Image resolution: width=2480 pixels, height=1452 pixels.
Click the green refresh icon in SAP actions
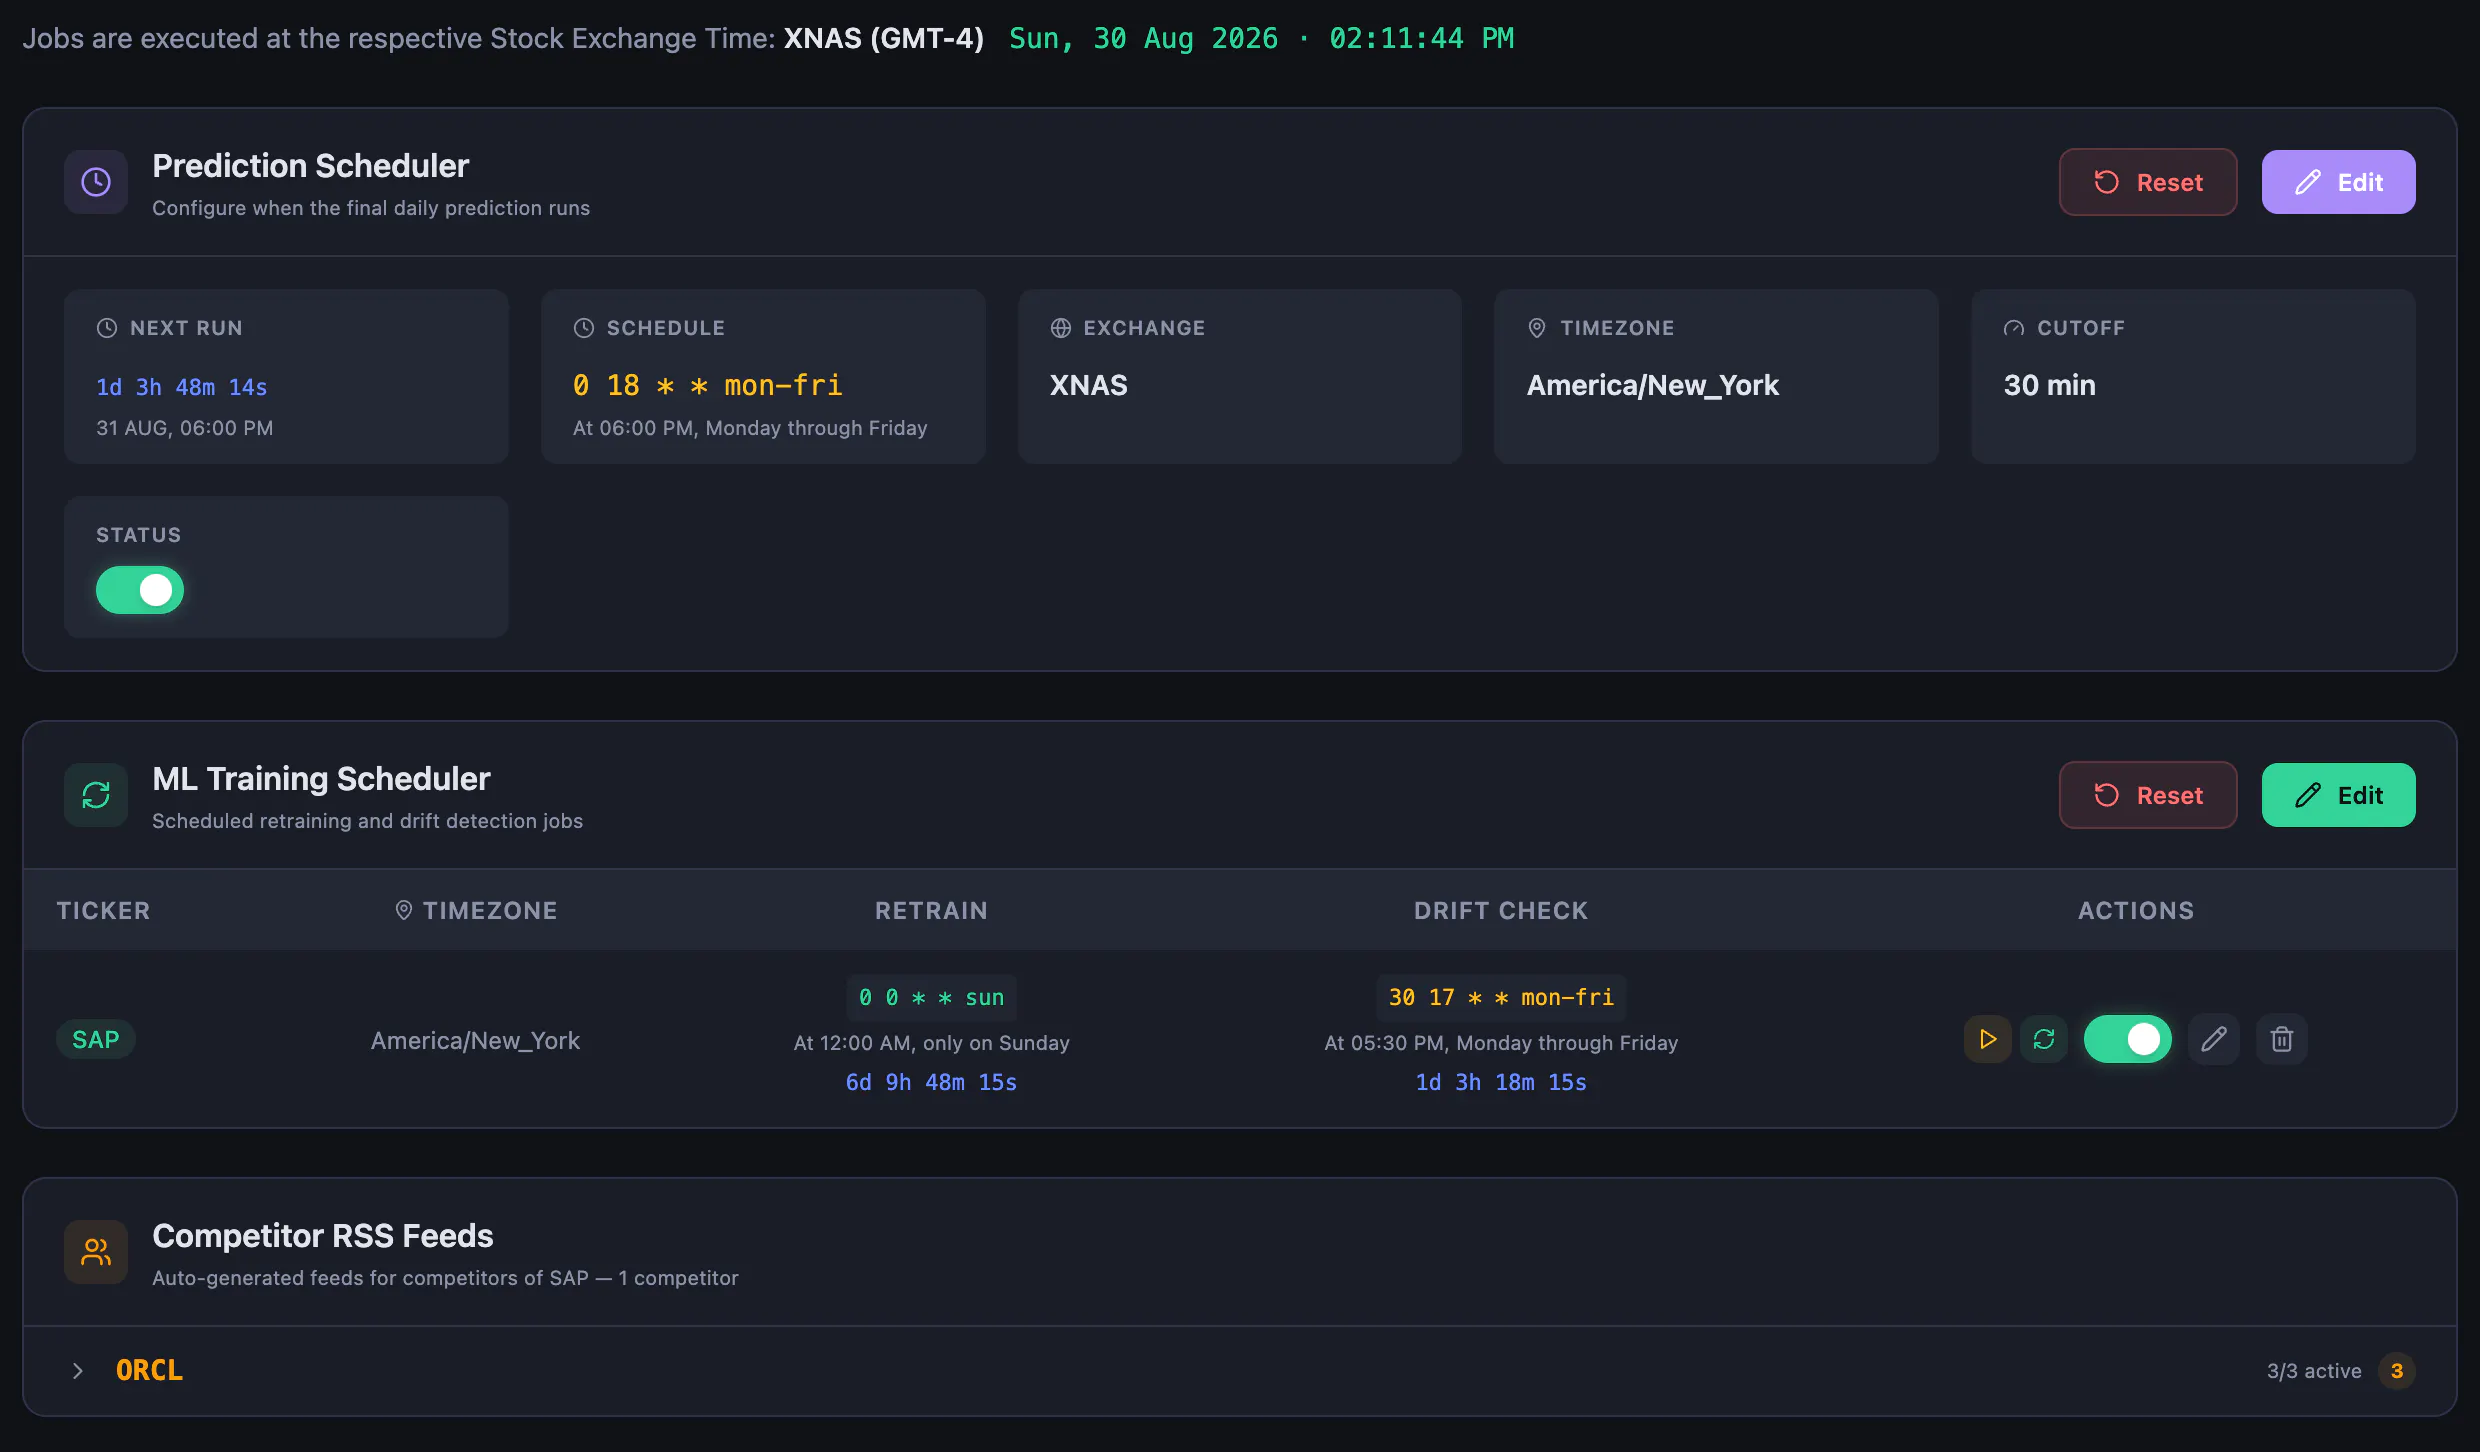(2043, 1039)
